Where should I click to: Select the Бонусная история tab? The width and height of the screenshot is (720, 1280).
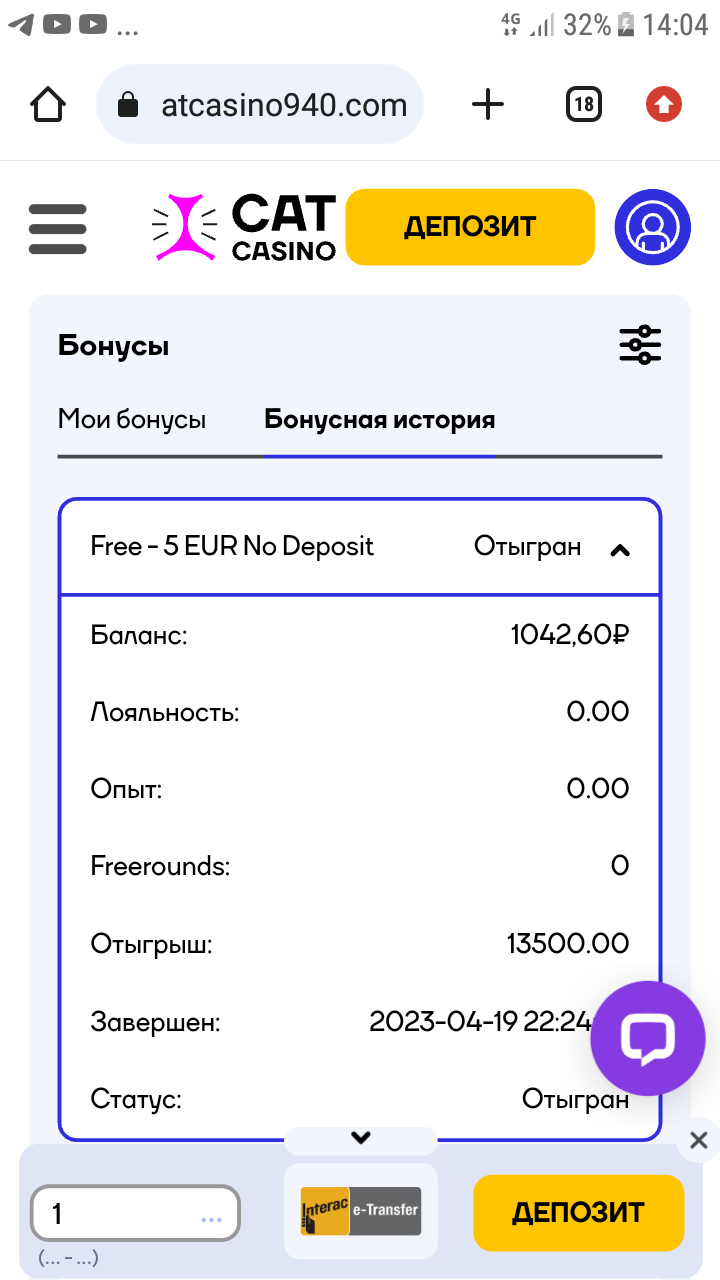pyautogui.click(x=379, y=419)
